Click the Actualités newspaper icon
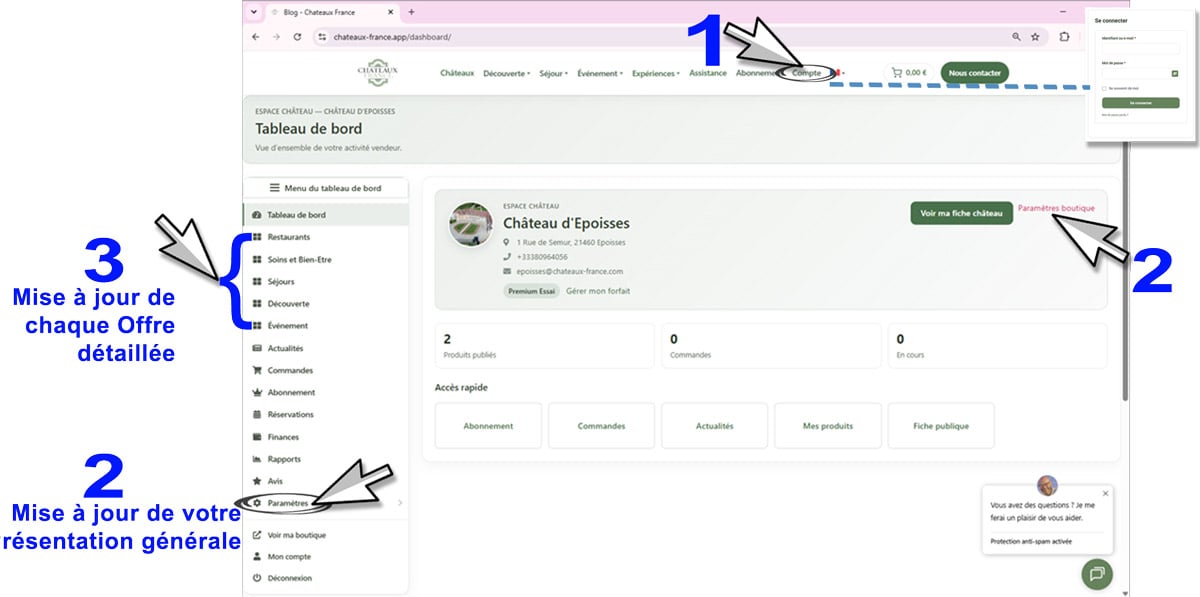The width and height of the screenshot is (1200, 597). [x=257, y=348]
